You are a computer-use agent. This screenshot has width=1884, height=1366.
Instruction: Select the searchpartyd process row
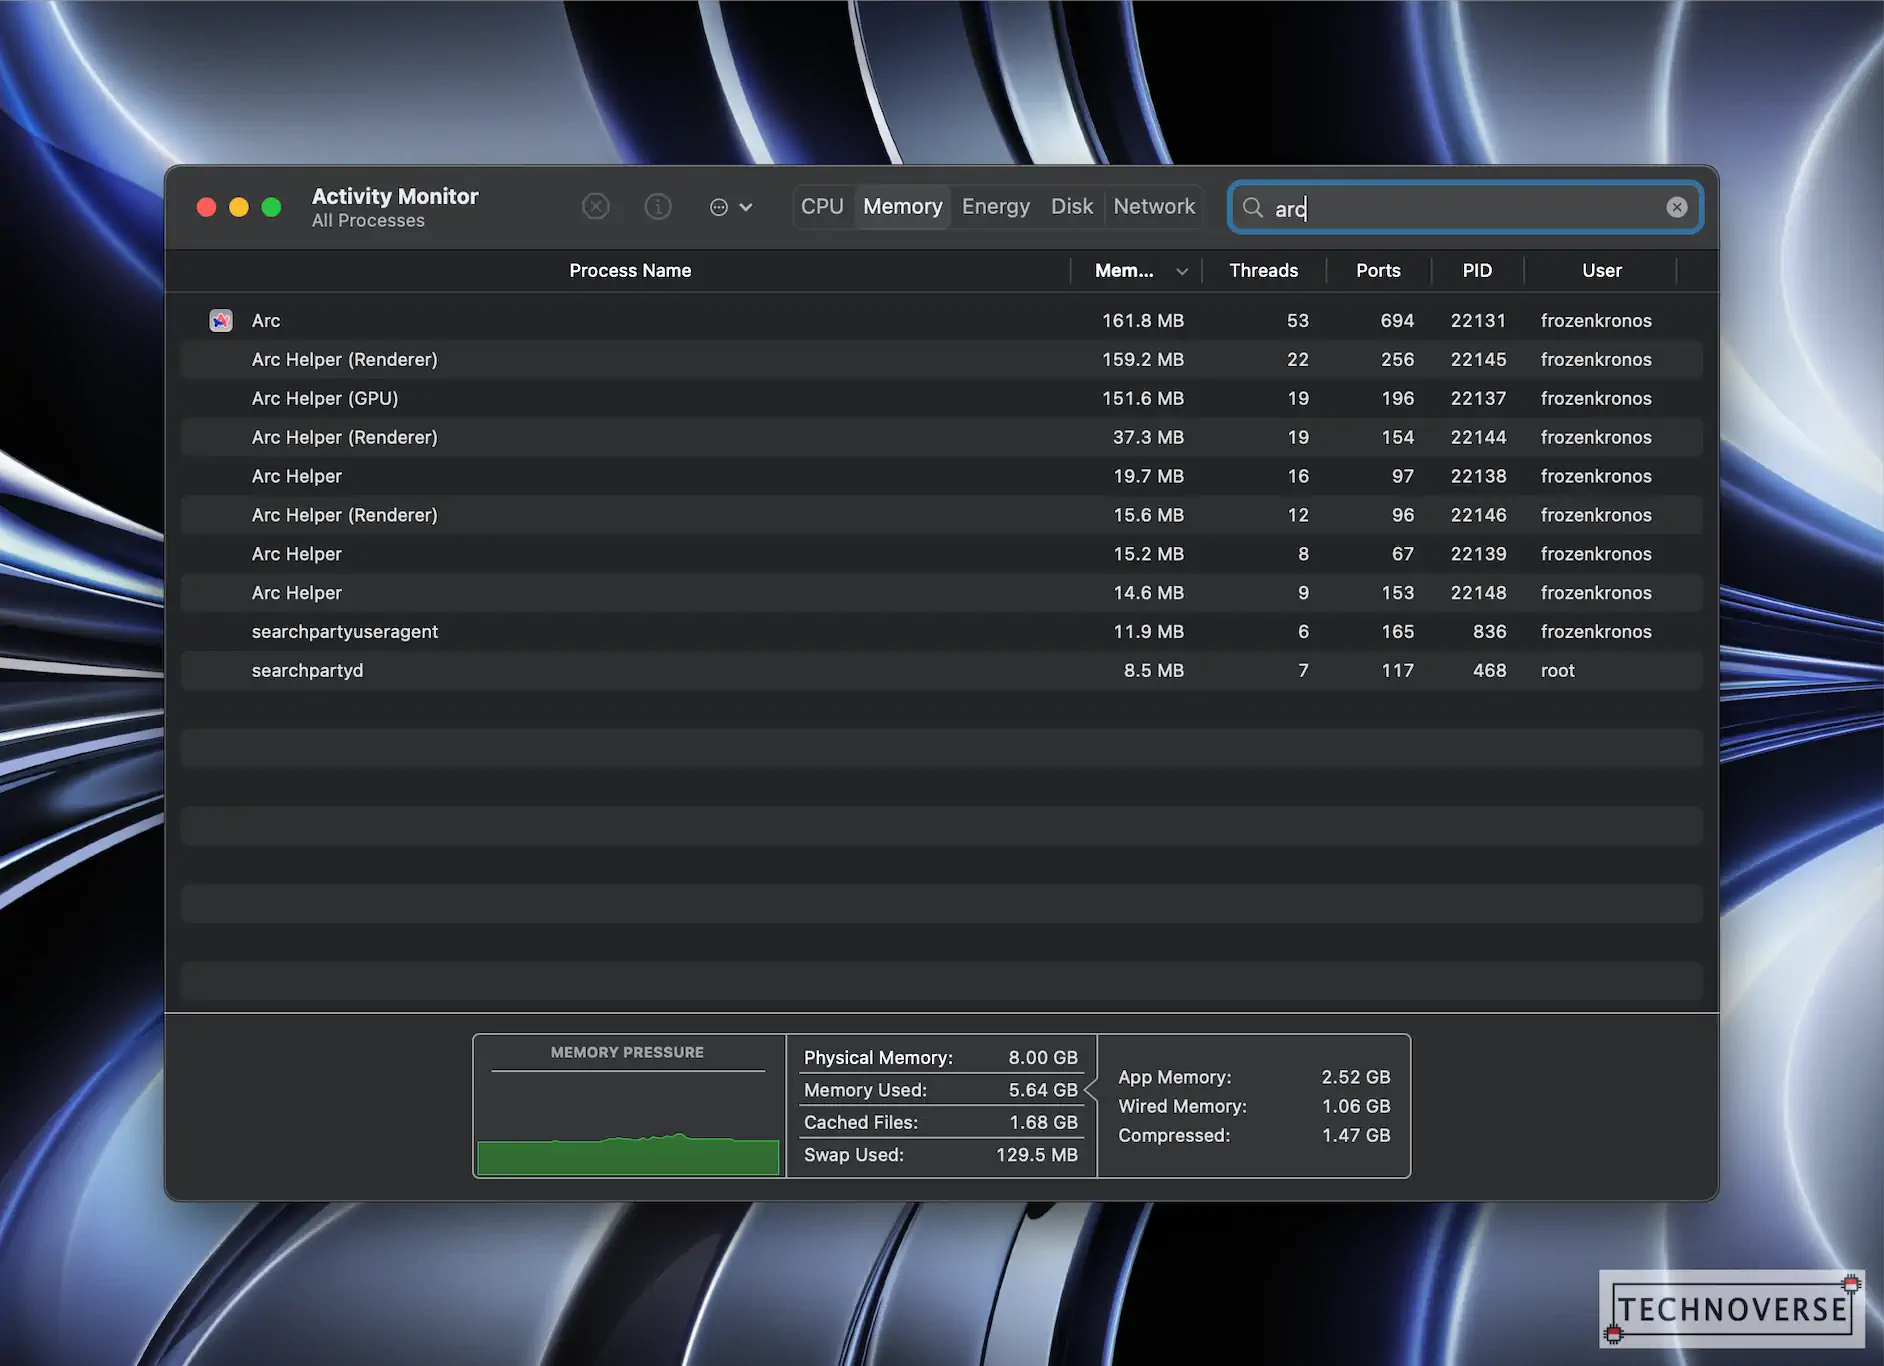pyautogui.click(x=942, y=671)
